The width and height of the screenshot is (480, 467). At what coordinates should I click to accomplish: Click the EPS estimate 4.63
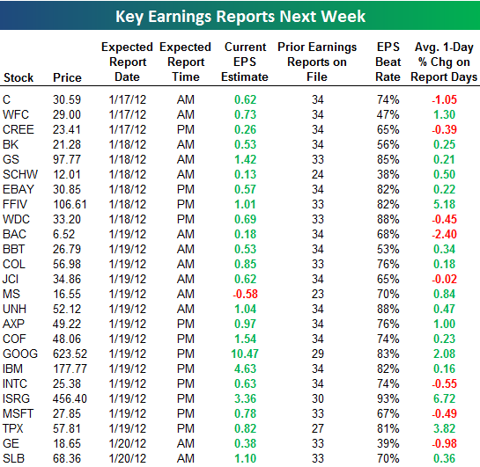tap(245, 369)
